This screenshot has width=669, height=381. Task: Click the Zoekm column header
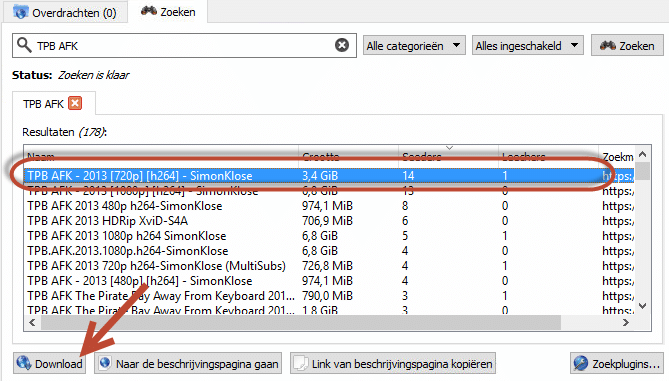point(617,157)
